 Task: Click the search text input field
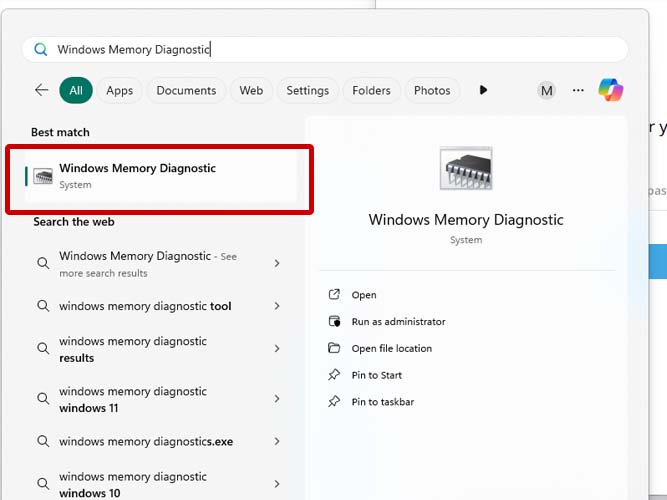330,49
